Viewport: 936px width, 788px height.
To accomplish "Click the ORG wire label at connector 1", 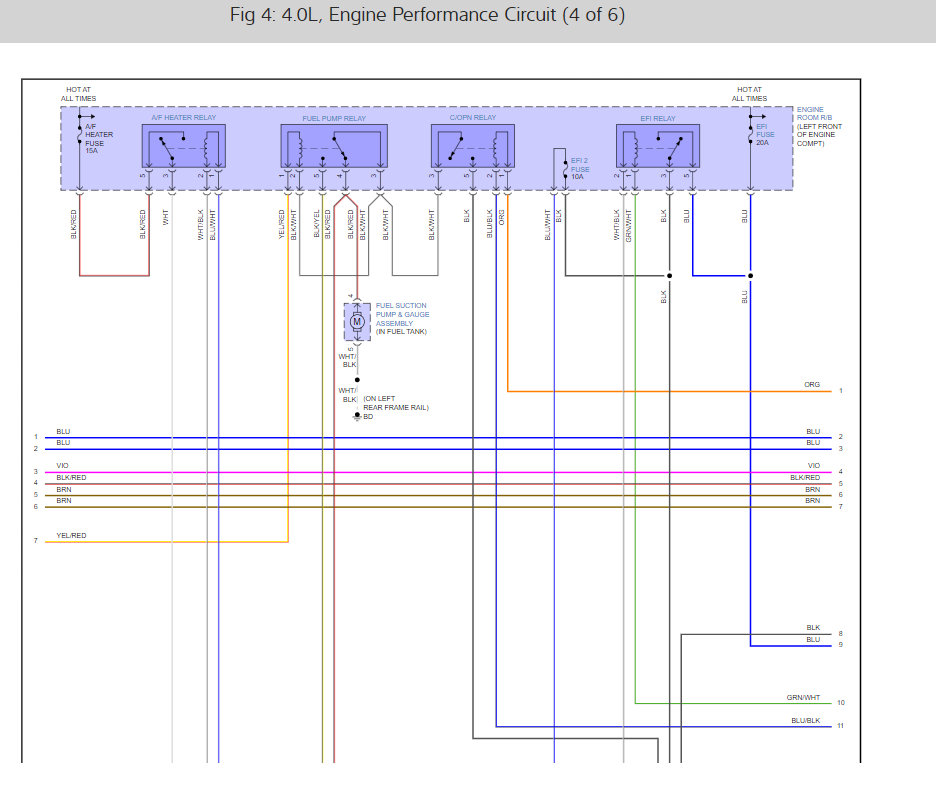I will [811, 385].
